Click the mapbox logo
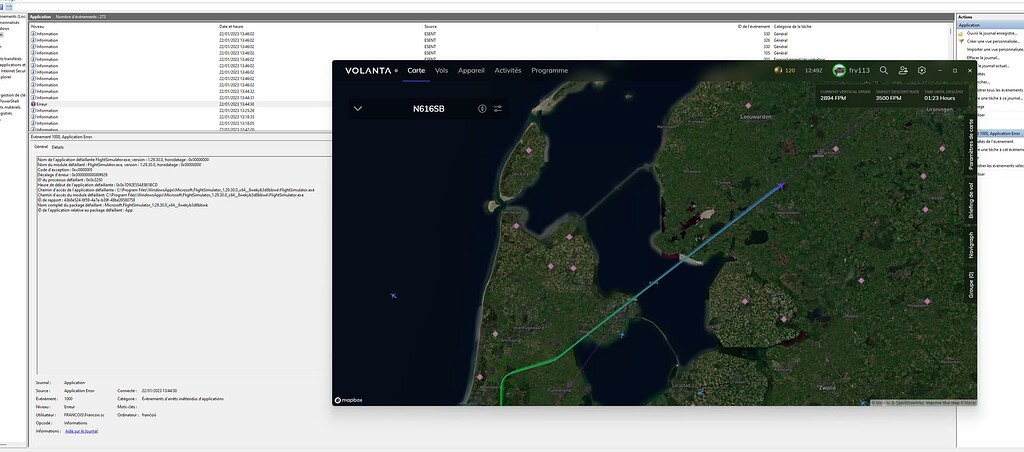1024x452 pixels. click(x=347, y=400)
